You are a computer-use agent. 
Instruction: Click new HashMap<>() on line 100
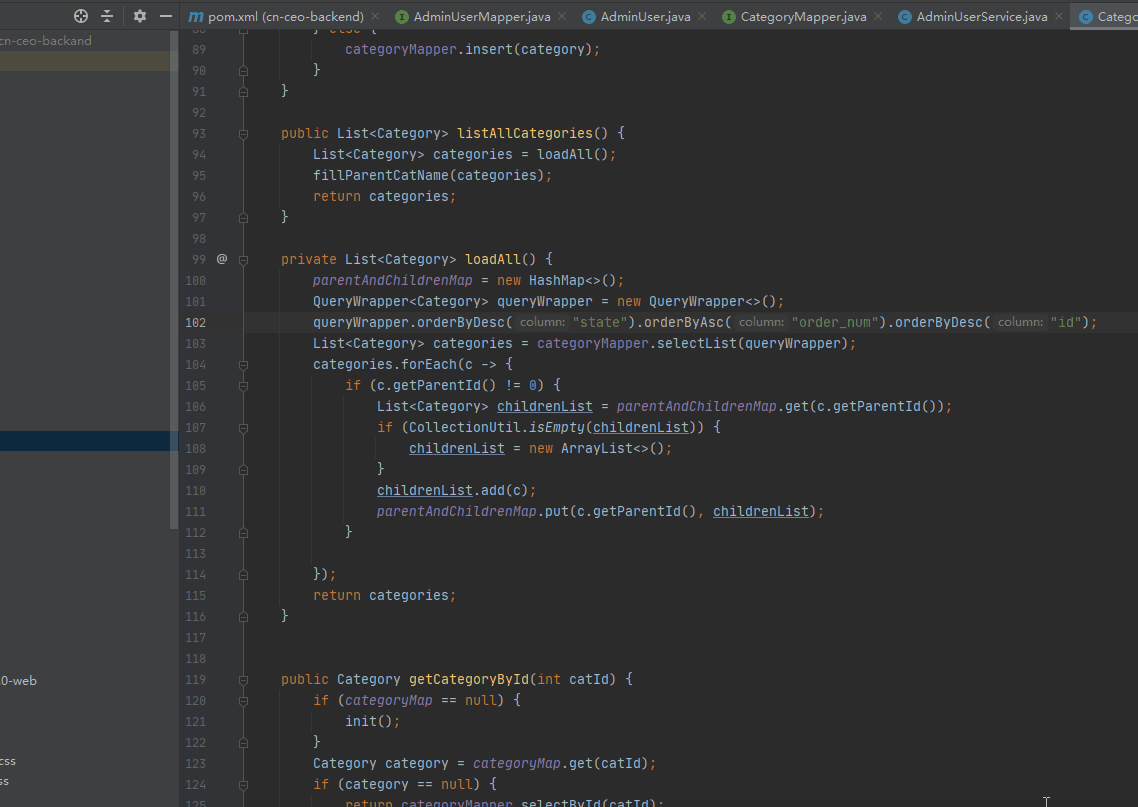point(560,280)
